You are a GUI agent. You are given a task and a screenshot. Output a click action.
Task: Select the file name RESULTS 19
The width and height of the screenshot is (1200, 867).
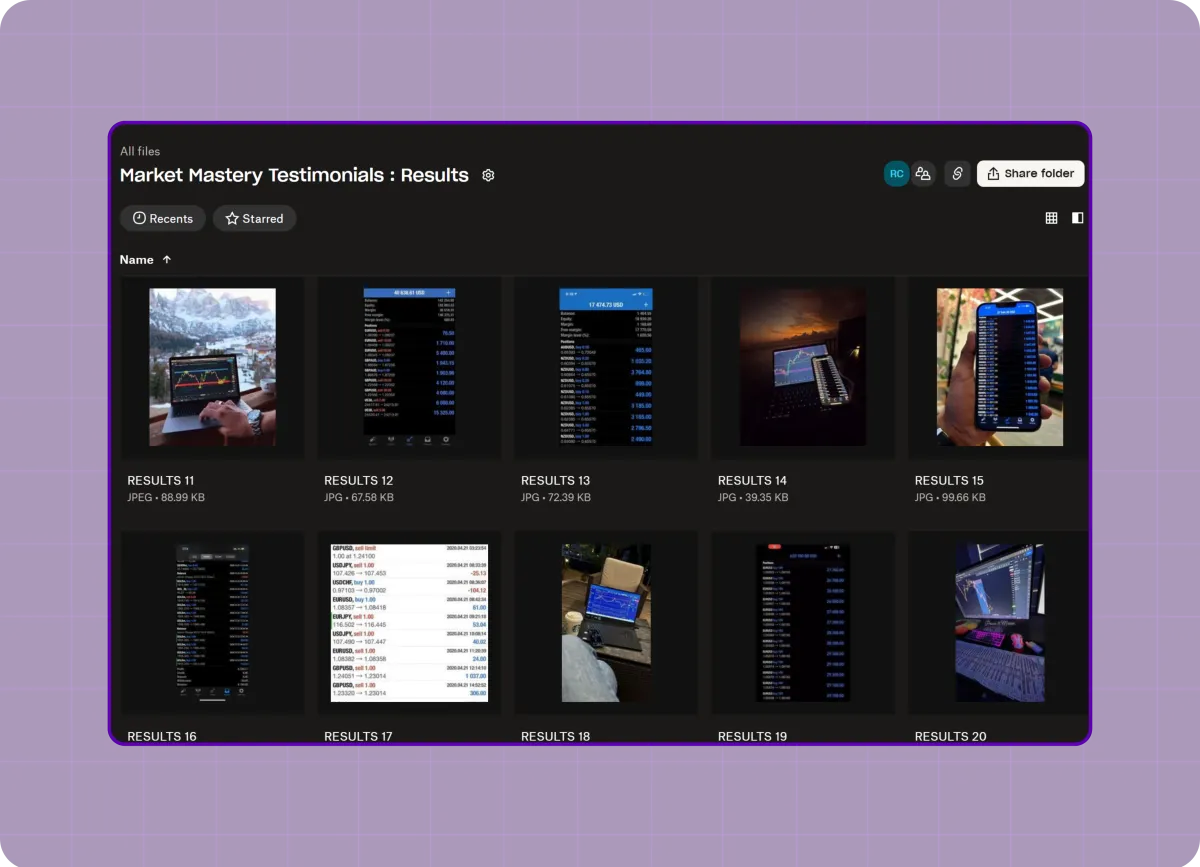[x=753, y=736]
